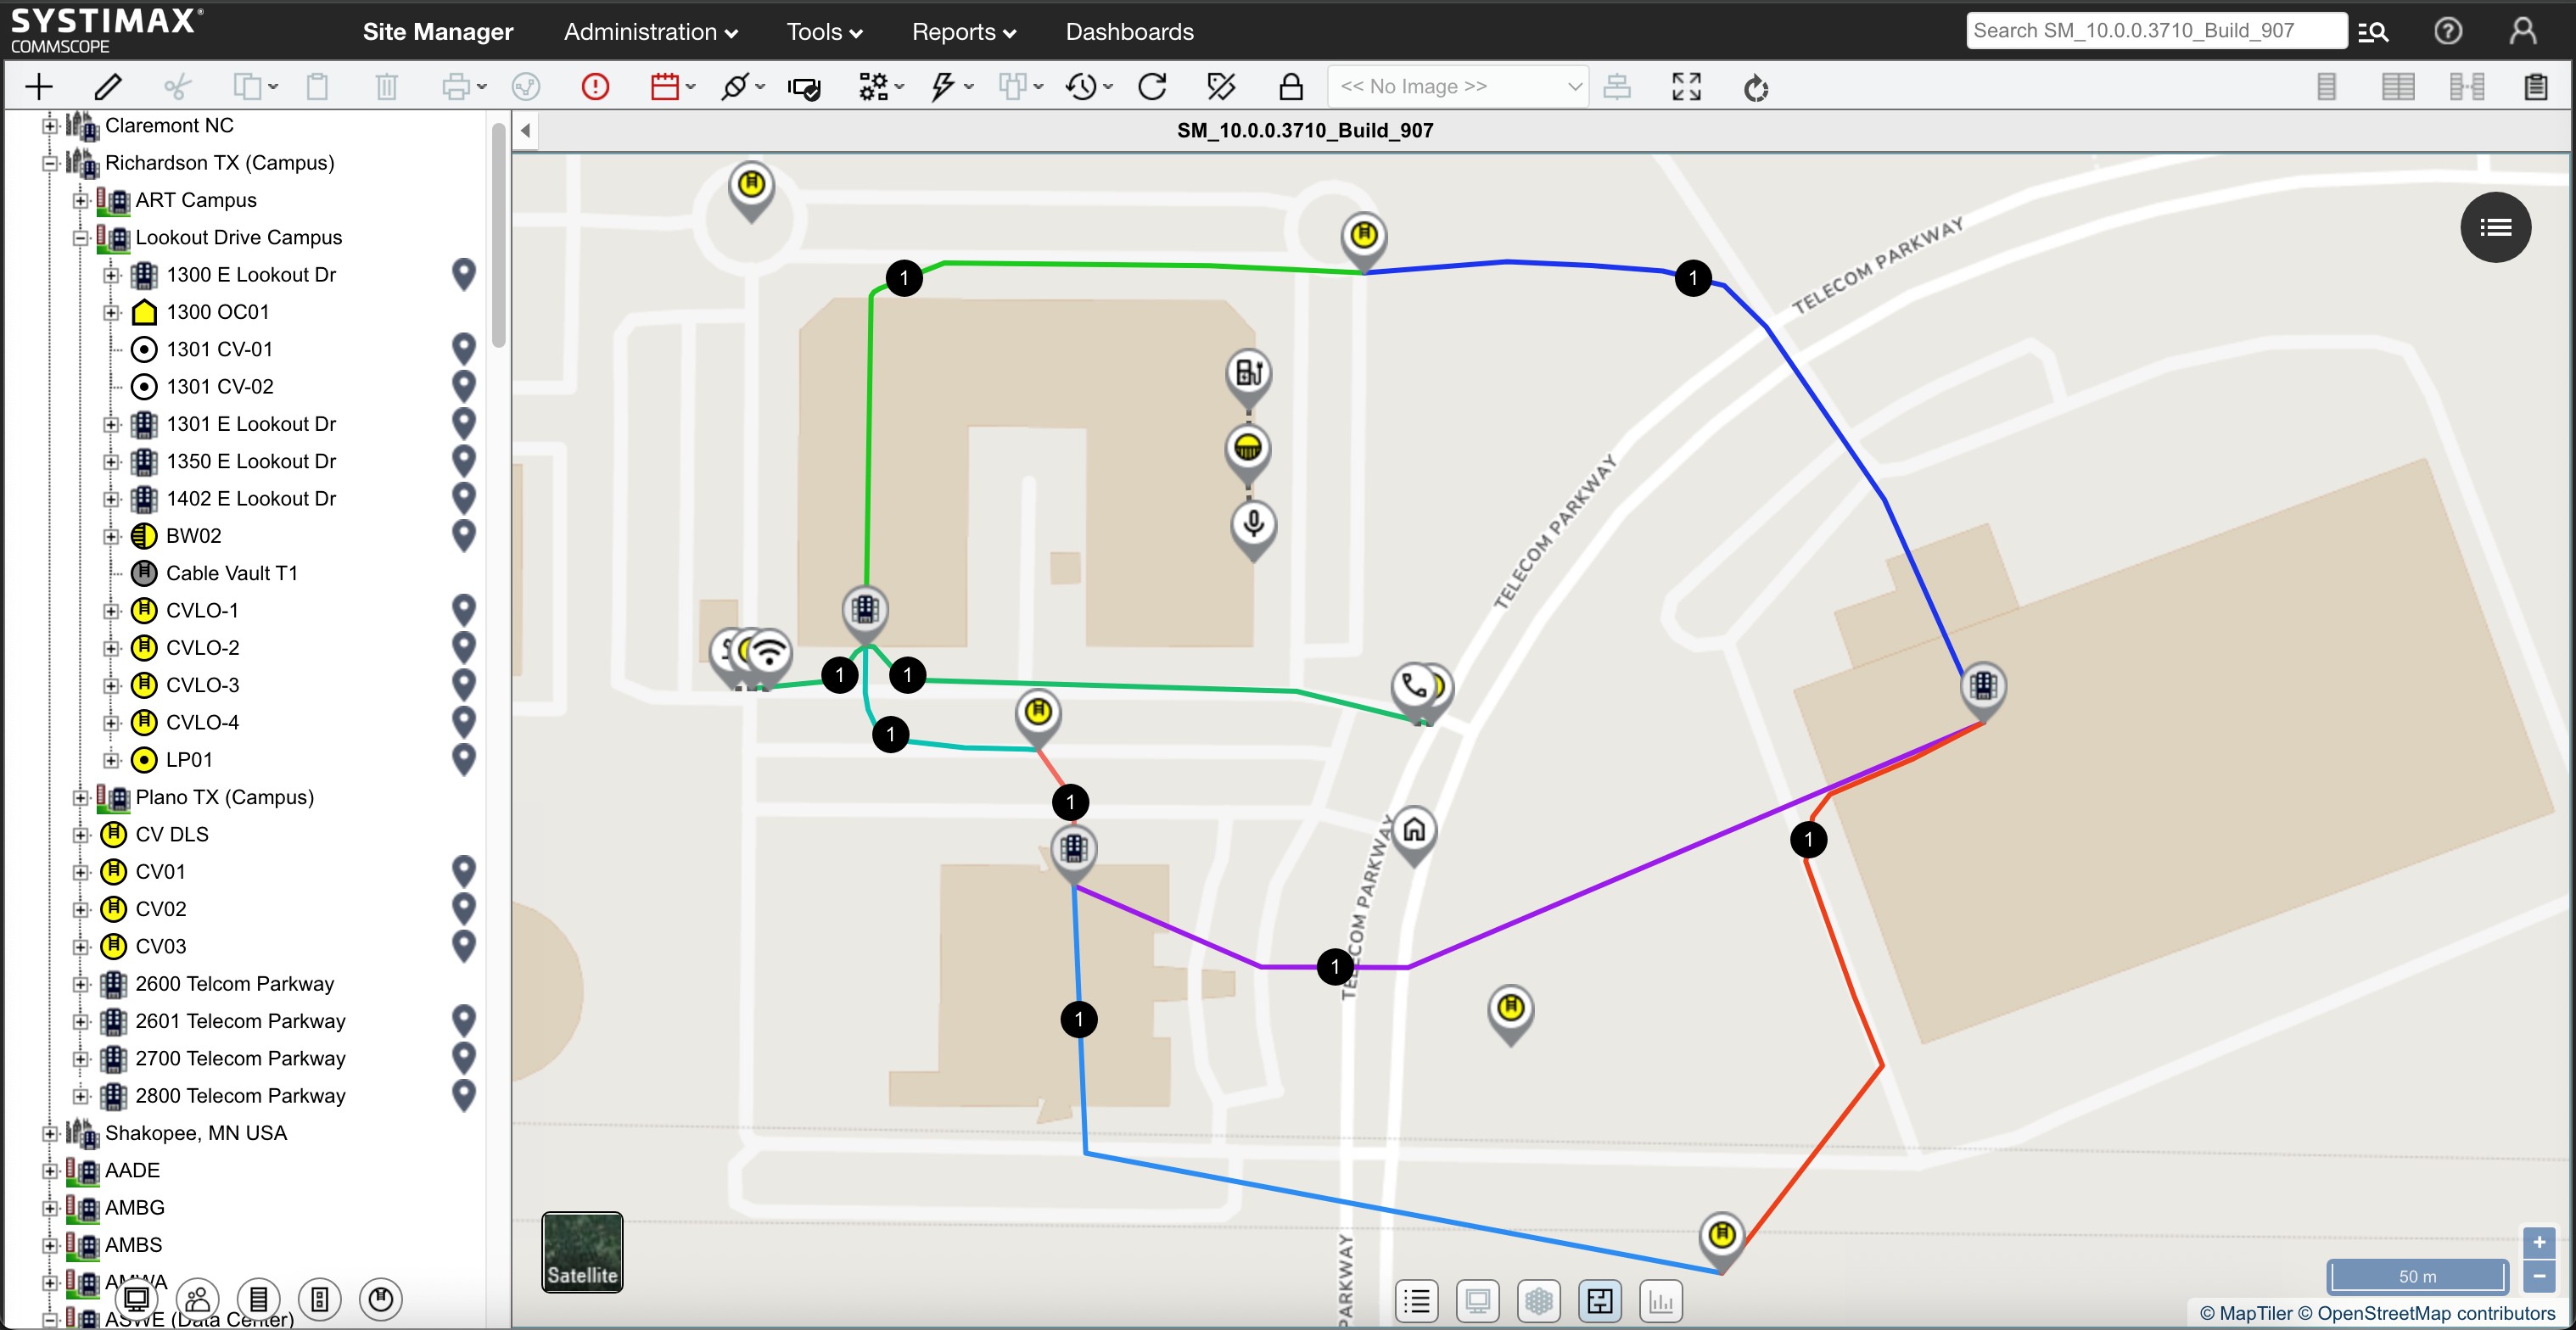Click location pin for 1300 E Lookout Dr

(463, 274)
